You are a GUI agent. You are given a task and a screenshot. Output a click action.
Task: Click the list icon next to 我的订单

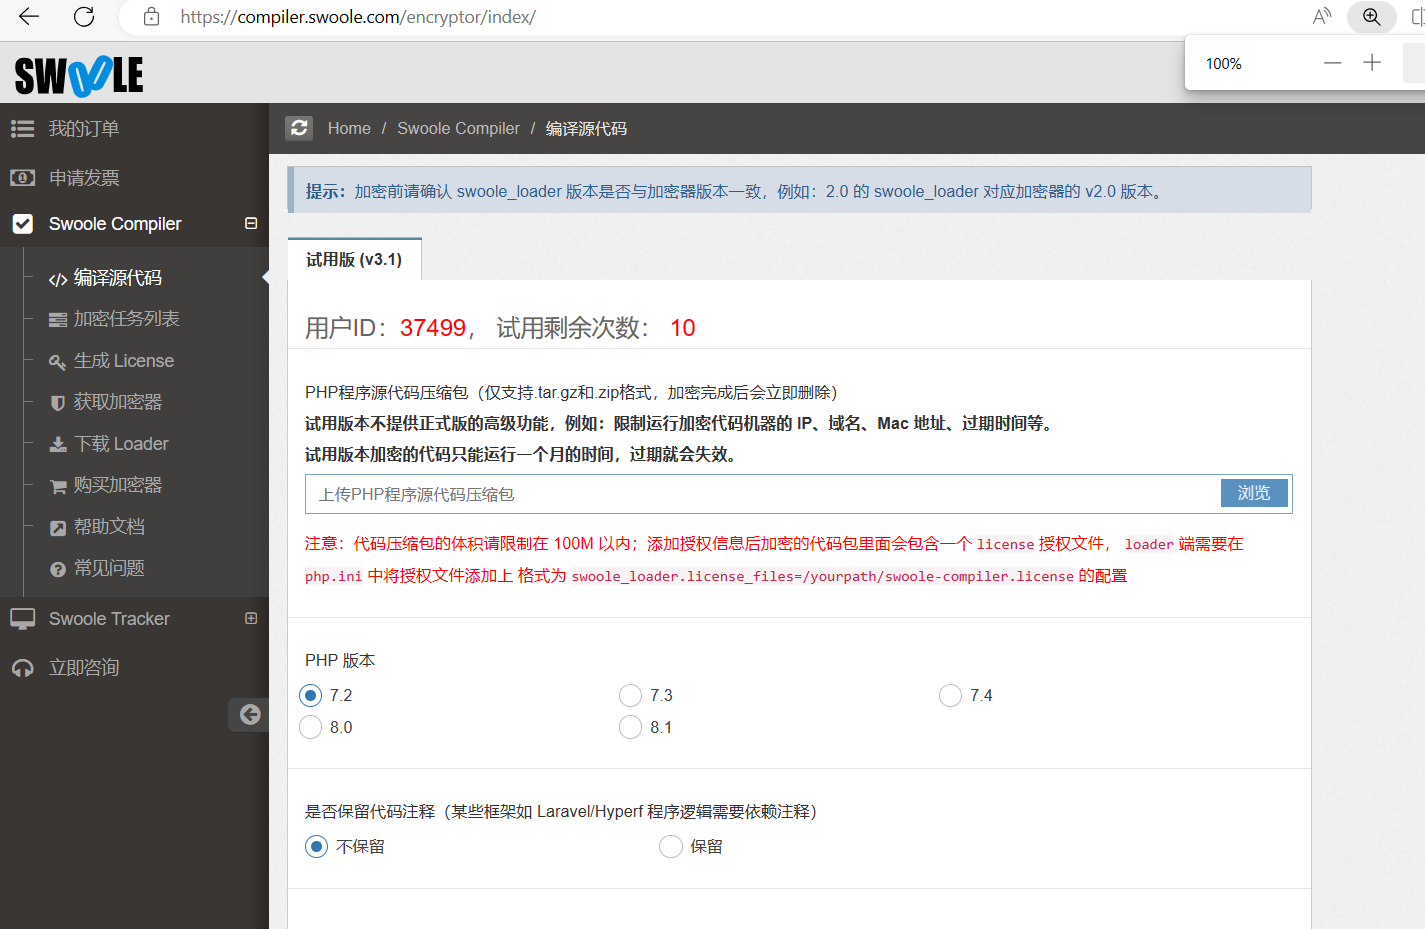[x=22, y=129]
